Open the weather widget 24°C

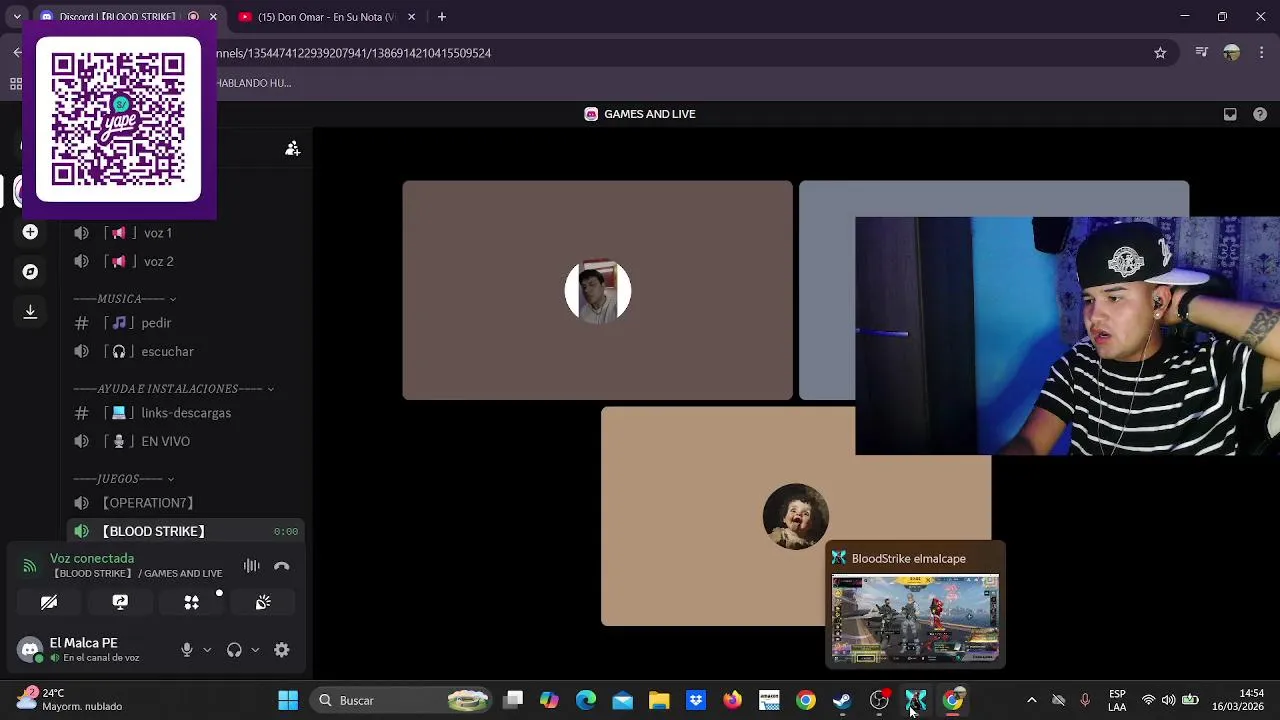point(68,700)
